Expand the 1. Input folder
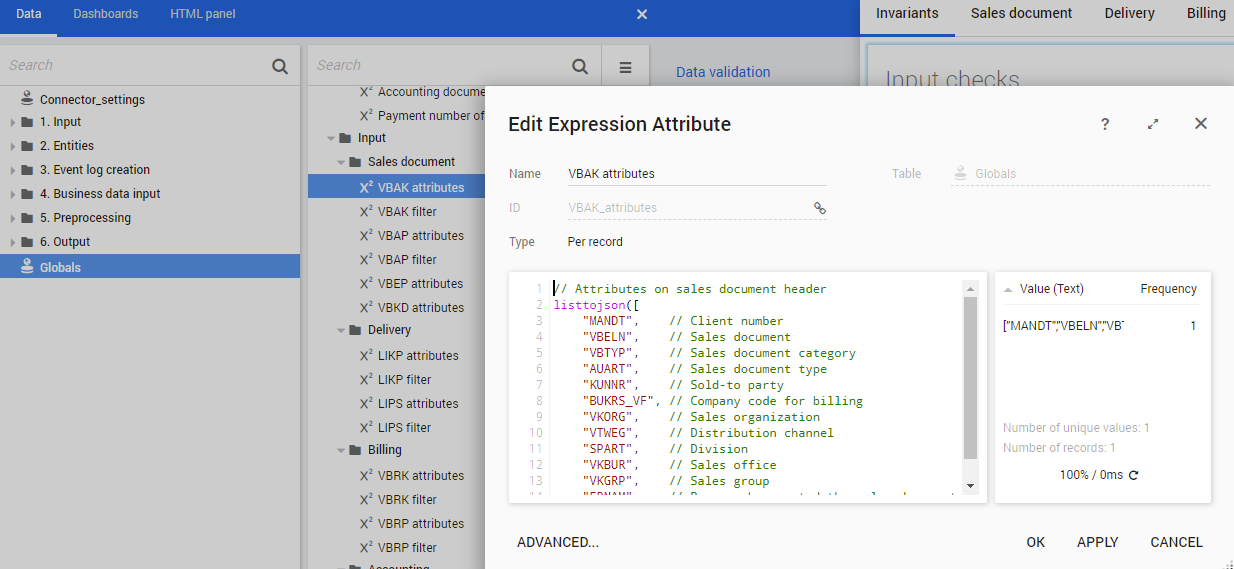The image size is (1234, 569). pos(12,122)
